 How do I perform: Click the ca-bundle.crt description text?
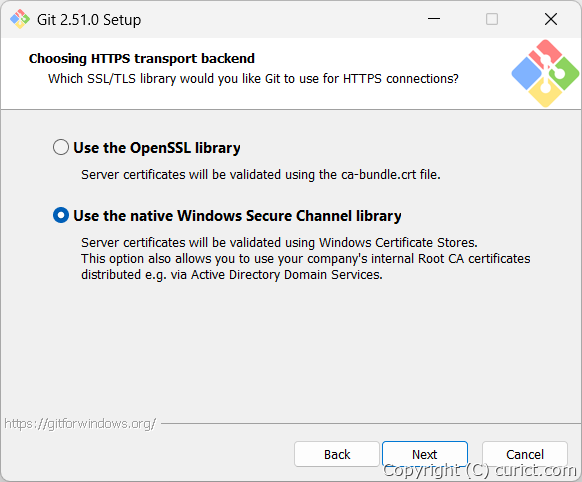[x=261, y=174]
